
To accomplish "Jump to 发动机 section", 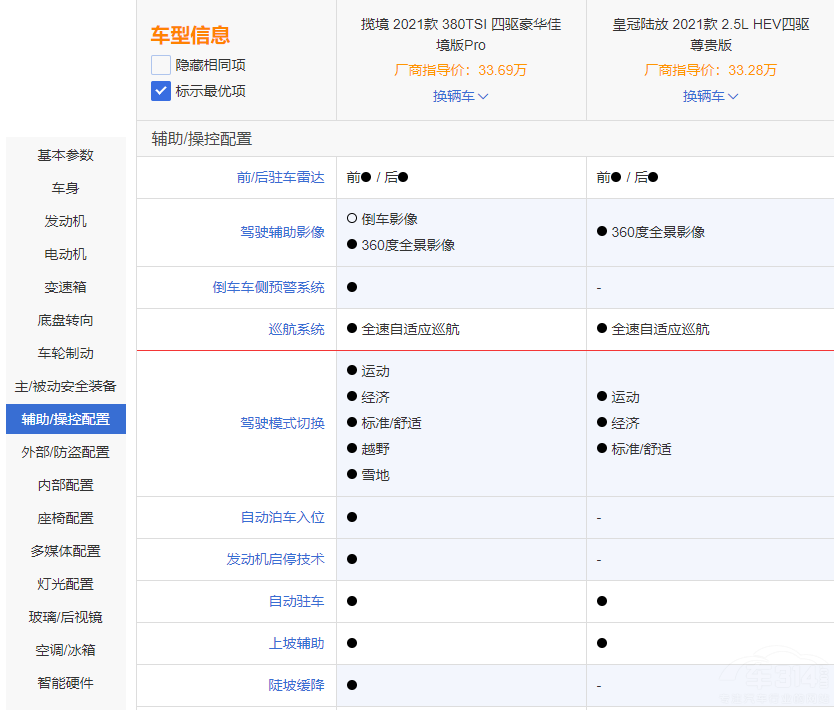I will click(x=66, y=221).
